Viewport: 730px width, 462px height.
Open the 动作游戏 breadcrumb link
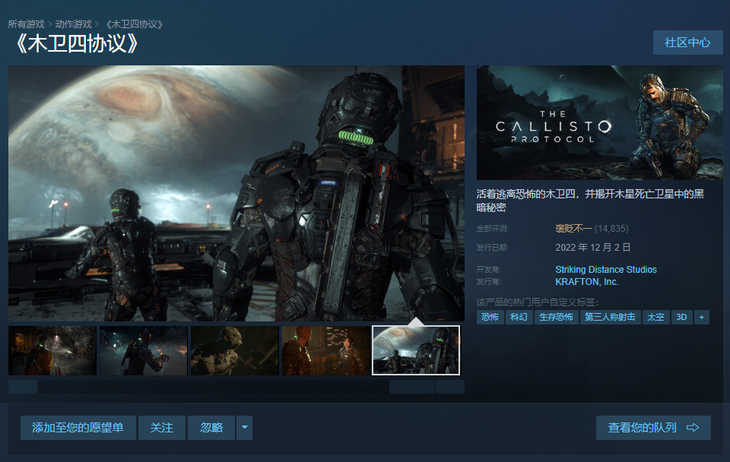coord(74,24)
